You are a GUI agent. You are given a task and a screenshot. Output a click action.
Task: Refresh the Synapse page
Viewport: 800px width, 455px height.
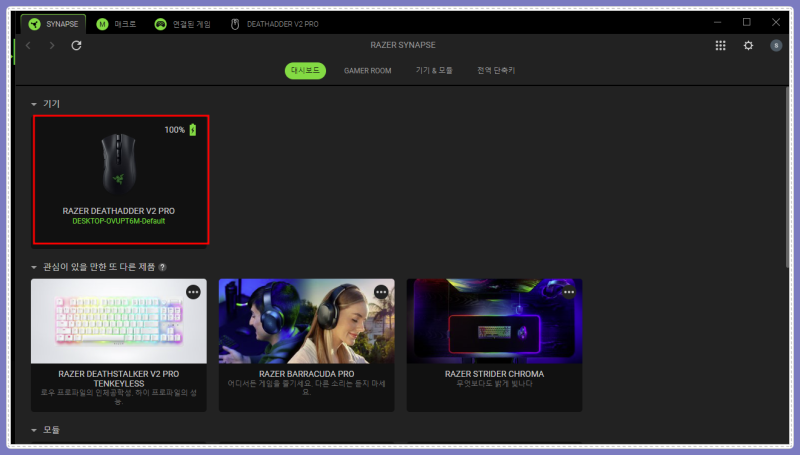click(76, 45)
